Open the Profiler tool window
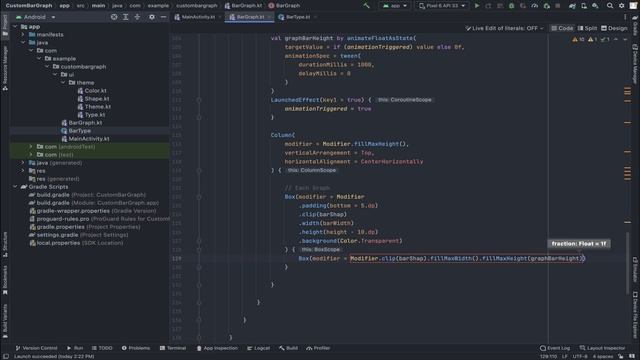 [x=318, y=348]
